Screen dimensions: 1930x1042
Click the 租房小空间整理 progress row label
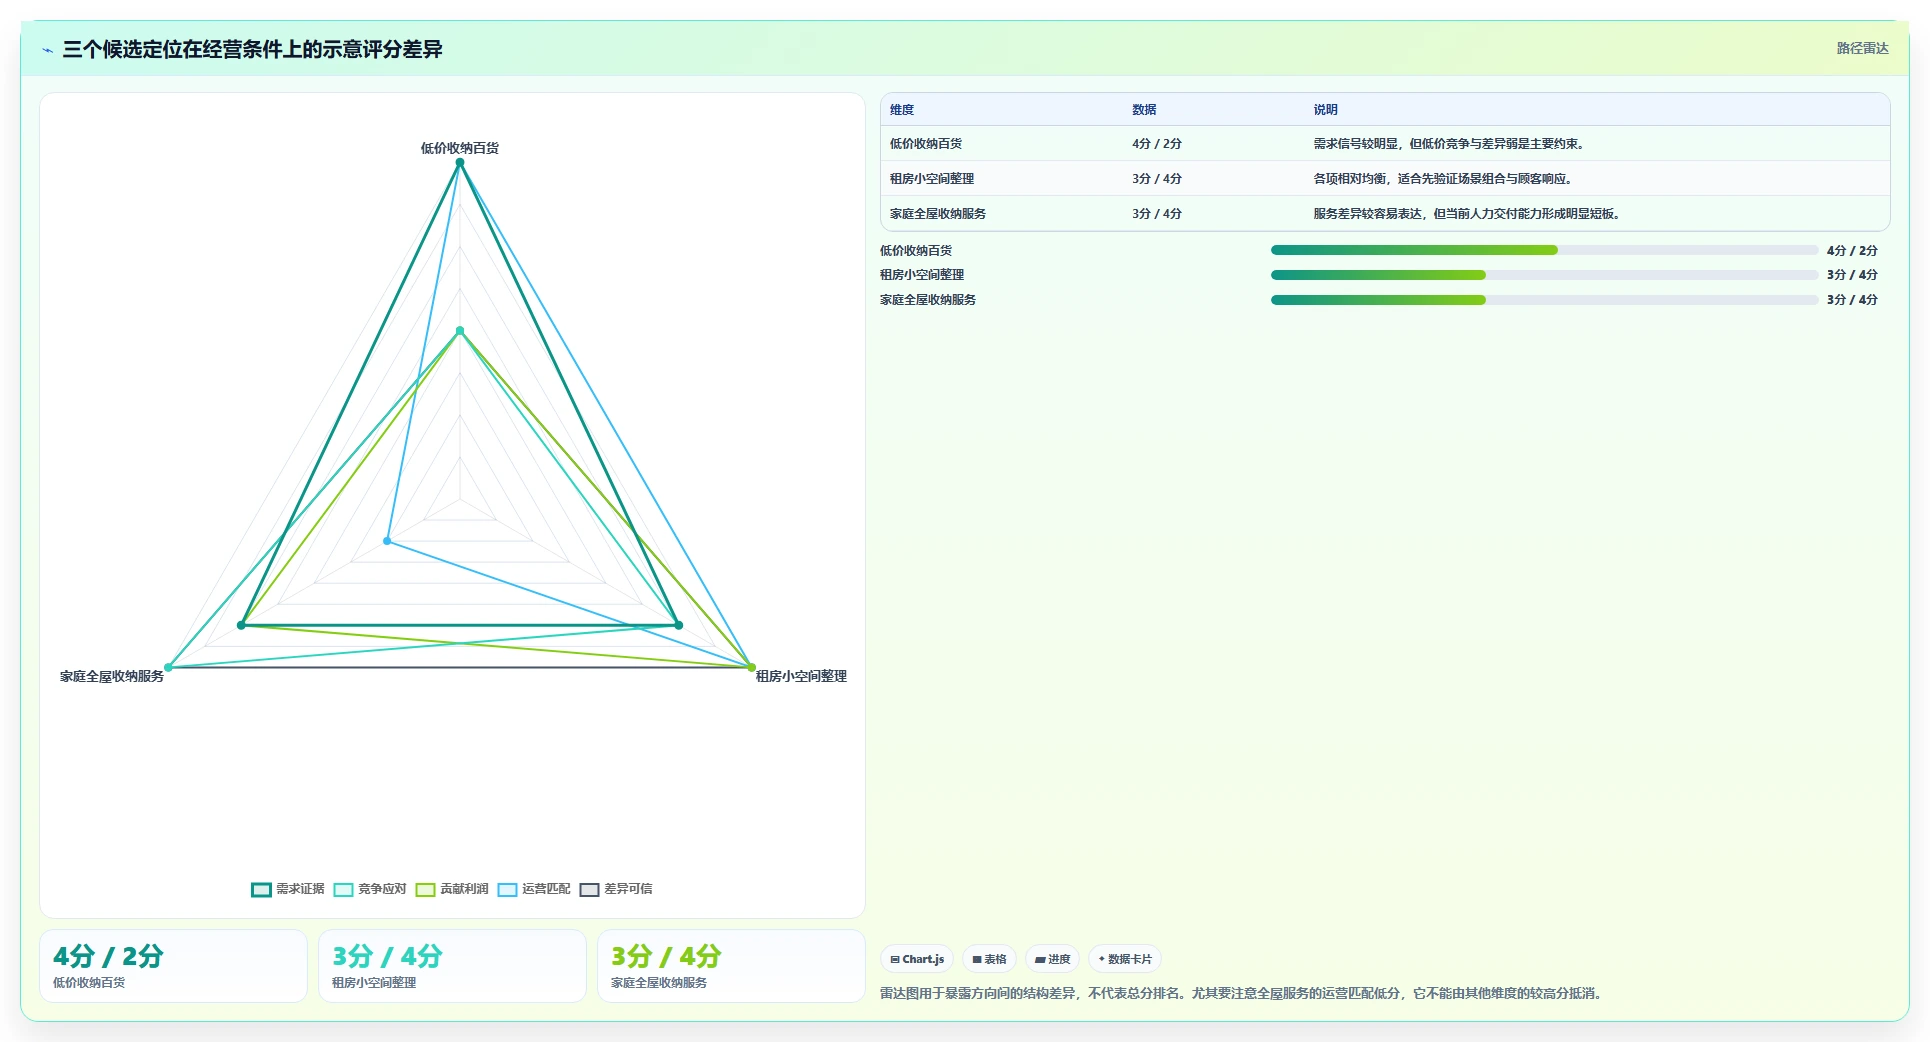(922, 275)
